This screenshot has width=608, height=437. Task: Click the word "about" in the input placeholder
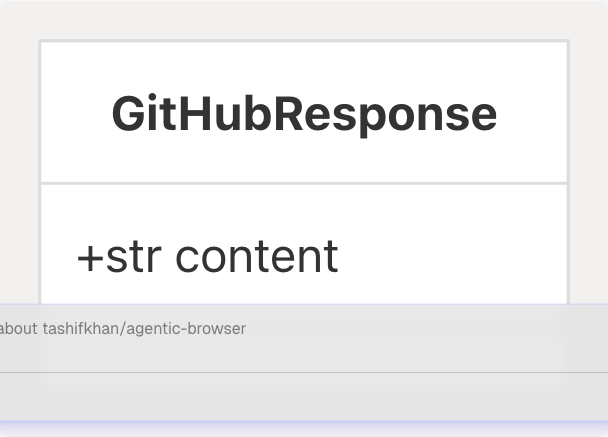coord(19,329)
